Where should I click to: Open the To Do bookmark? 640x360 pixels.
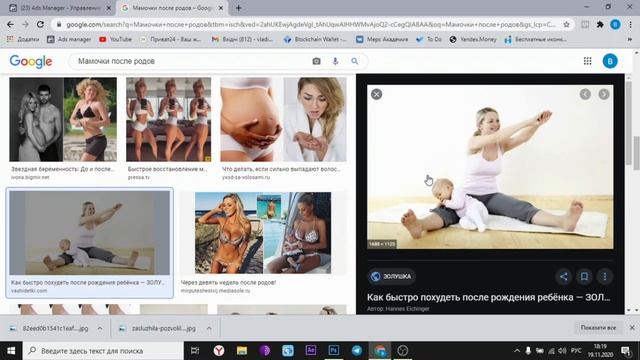click(429, 40)
